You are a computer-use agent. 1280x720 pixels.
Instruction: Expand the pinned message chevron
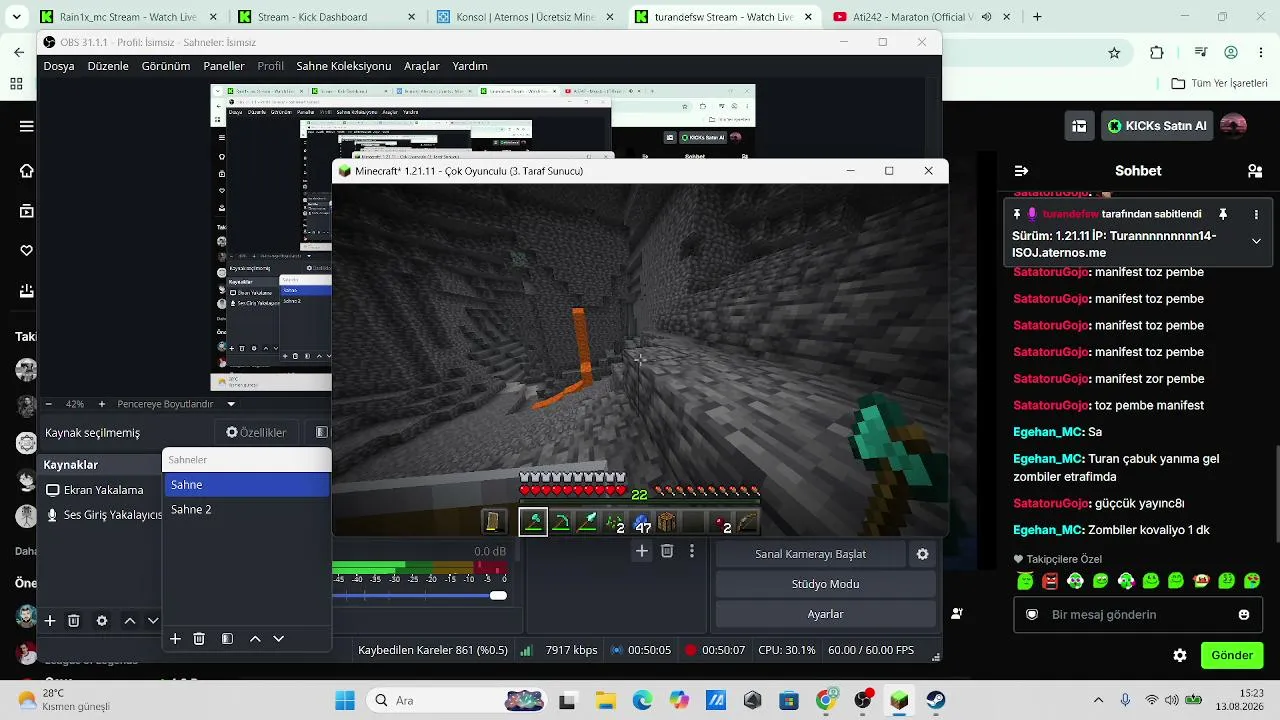(x=1256, y=241)
